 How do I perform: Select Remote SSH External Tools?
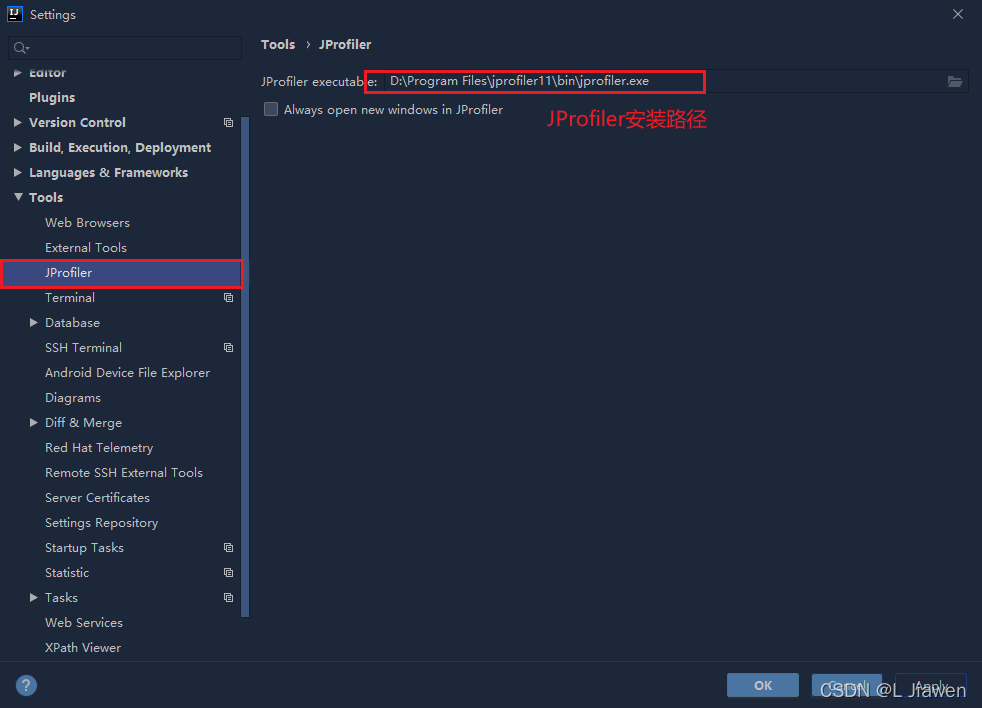(124, 473)
